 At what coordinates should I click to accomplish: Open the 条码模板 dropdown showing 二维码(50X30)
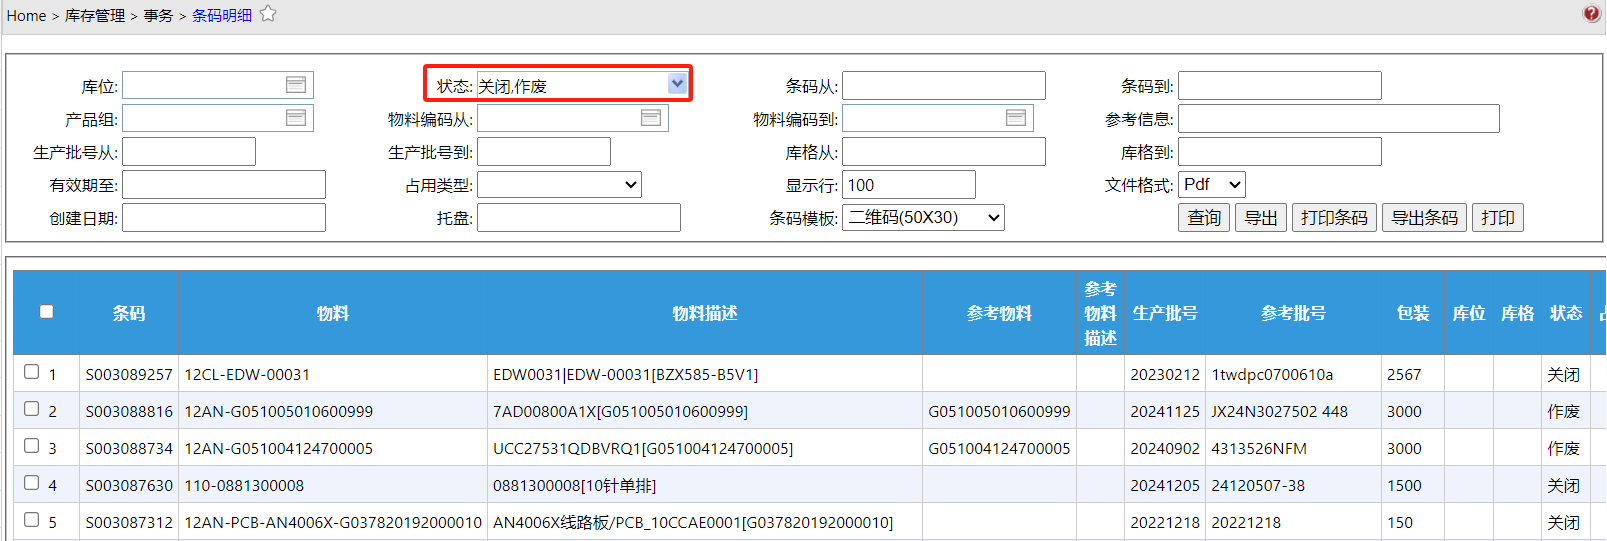[x=923, y=218]
